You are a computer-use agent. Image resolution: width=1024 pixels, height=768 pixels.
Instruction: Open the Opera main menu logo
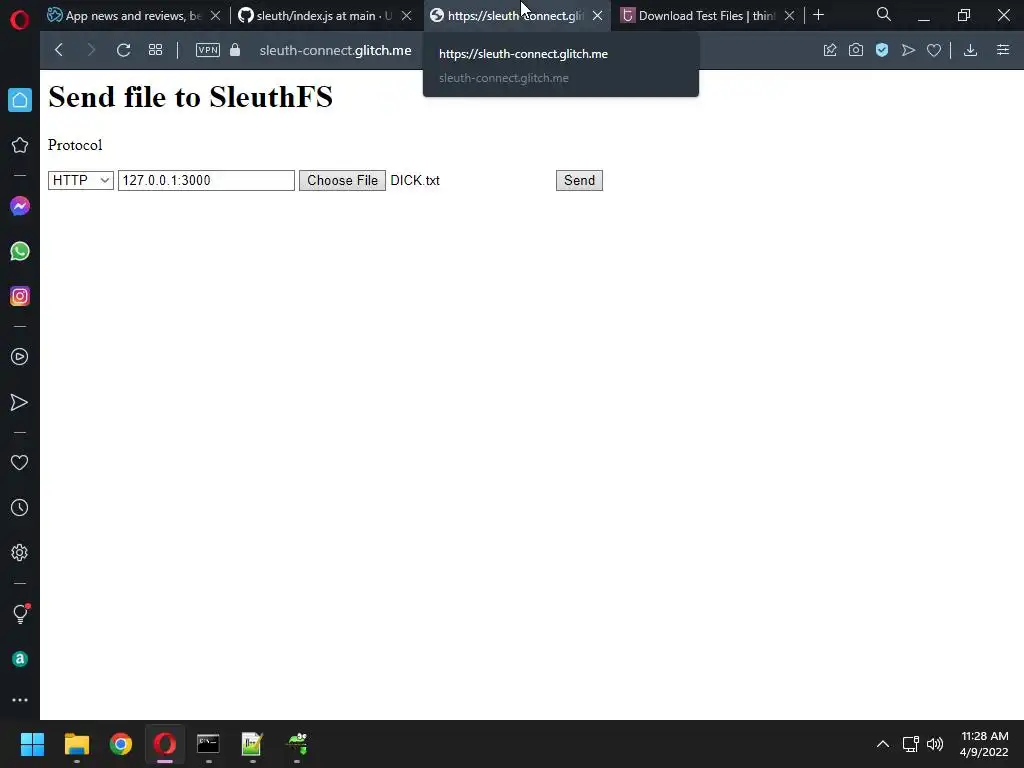click(20, 20)
